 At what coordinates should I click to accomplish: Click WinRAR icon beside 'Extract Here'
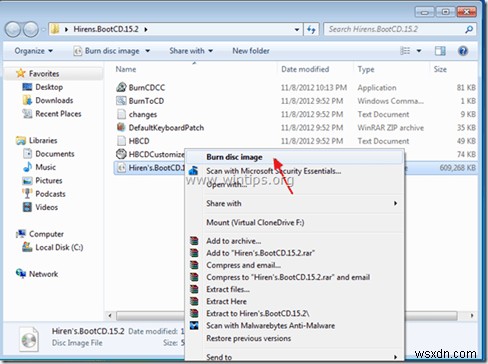coord(194,301)
